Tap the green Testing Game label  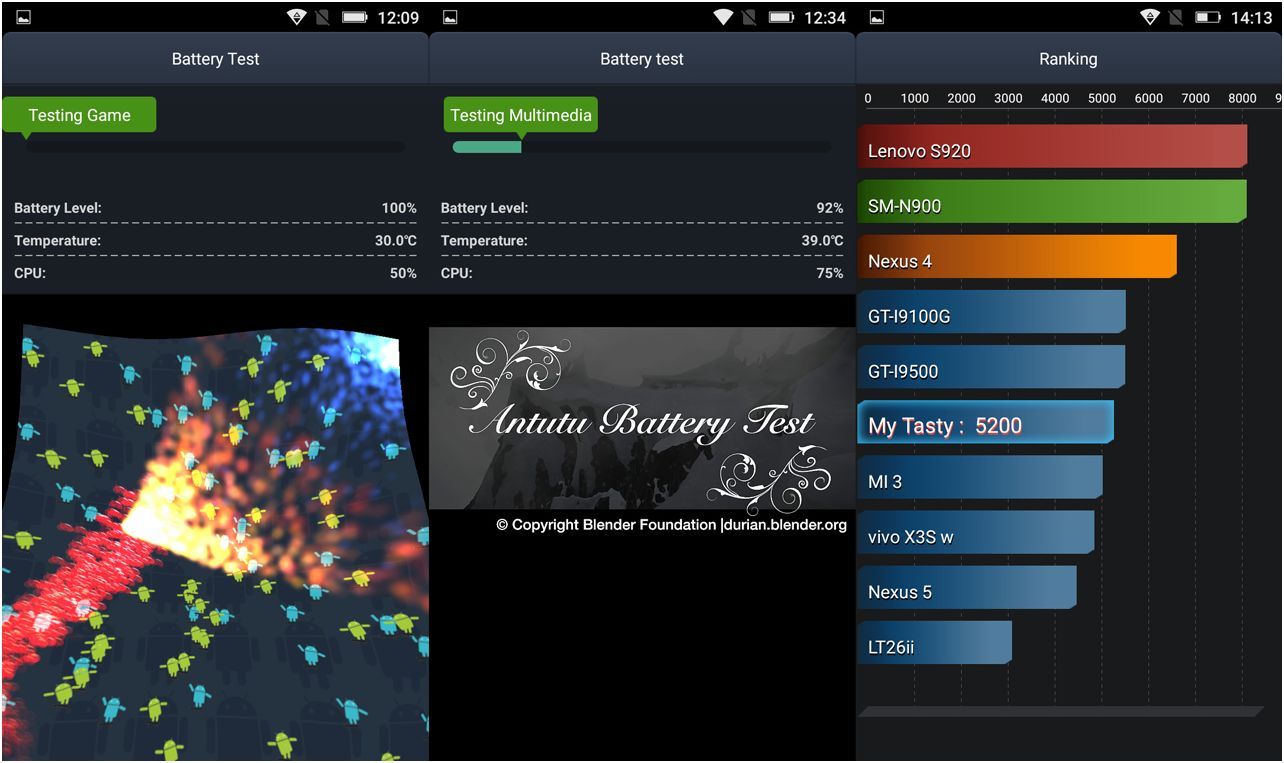(79, 115)
